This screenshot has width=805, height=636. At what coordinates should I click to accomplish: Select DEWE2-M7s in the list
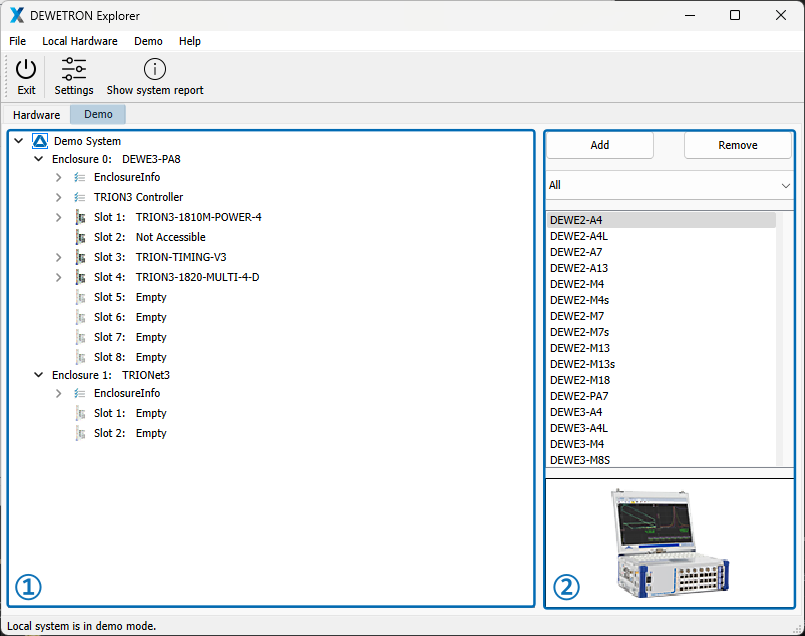point(661,332)
